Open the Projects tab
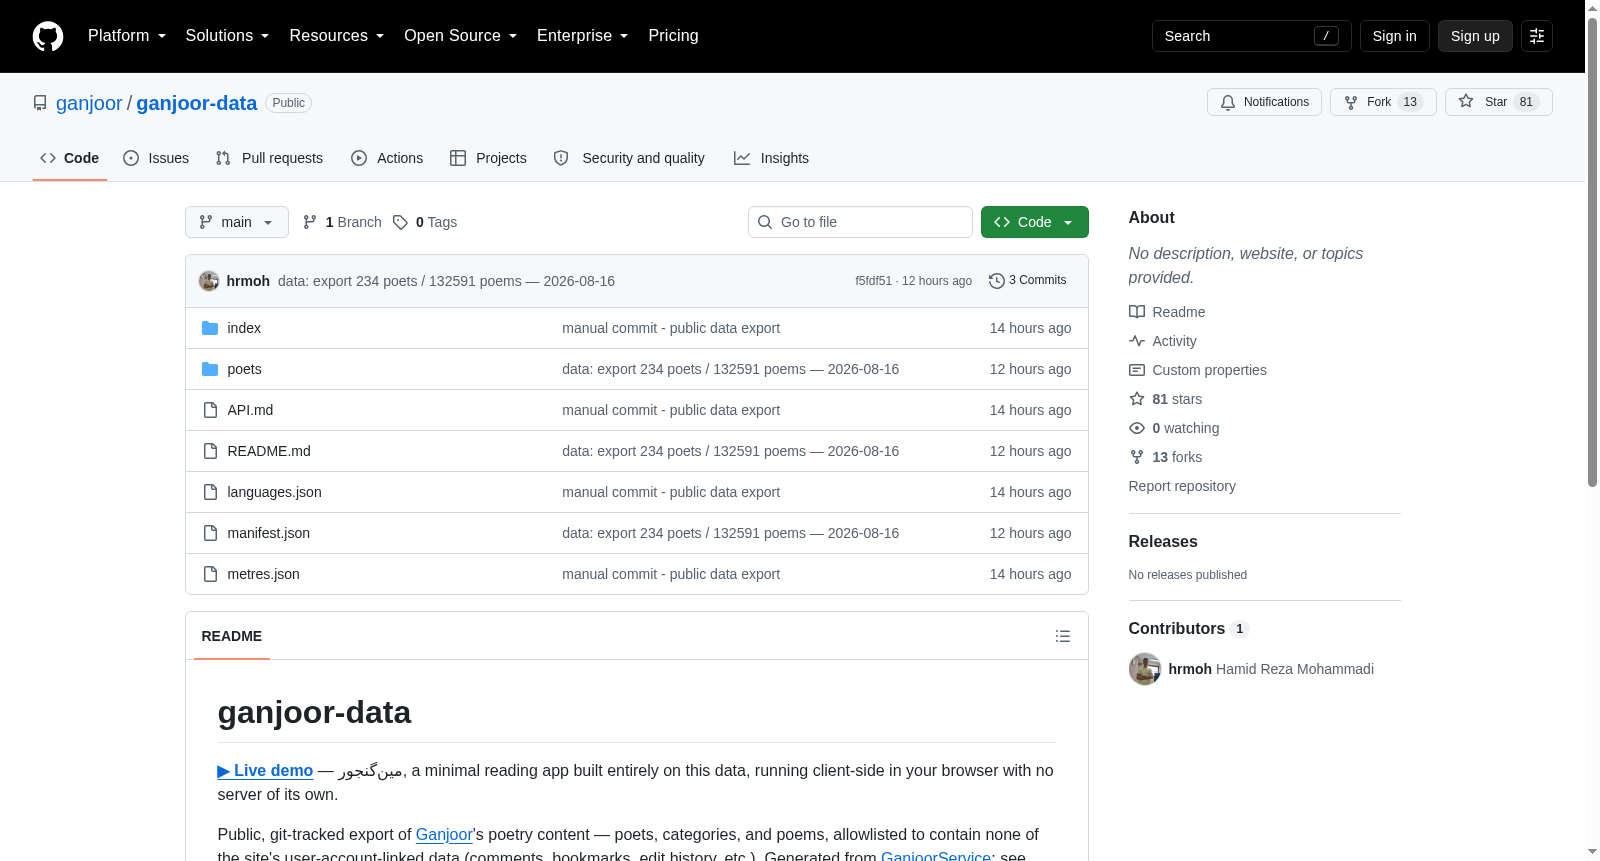 (488, 158)
